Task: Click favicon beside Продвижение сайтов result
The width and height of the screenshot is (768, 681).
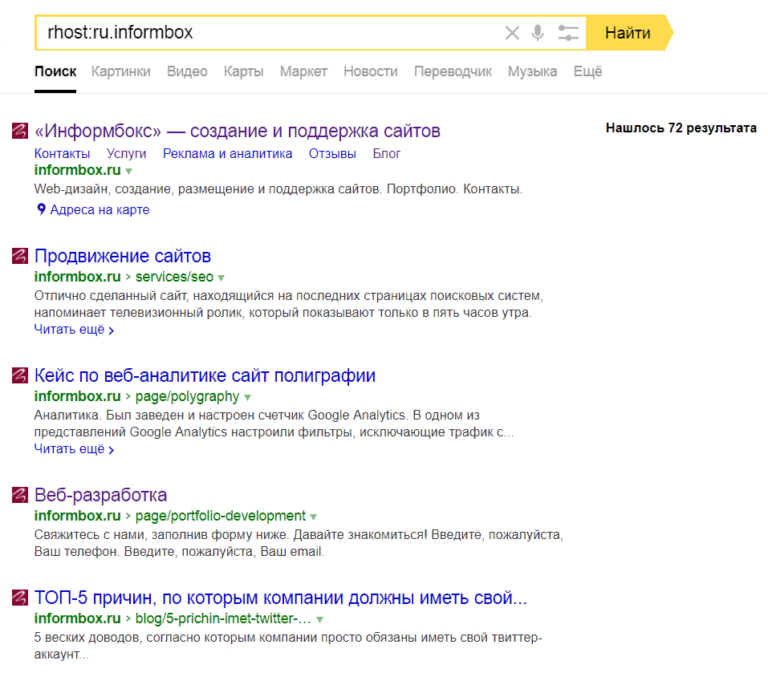Action: point(19,256)
